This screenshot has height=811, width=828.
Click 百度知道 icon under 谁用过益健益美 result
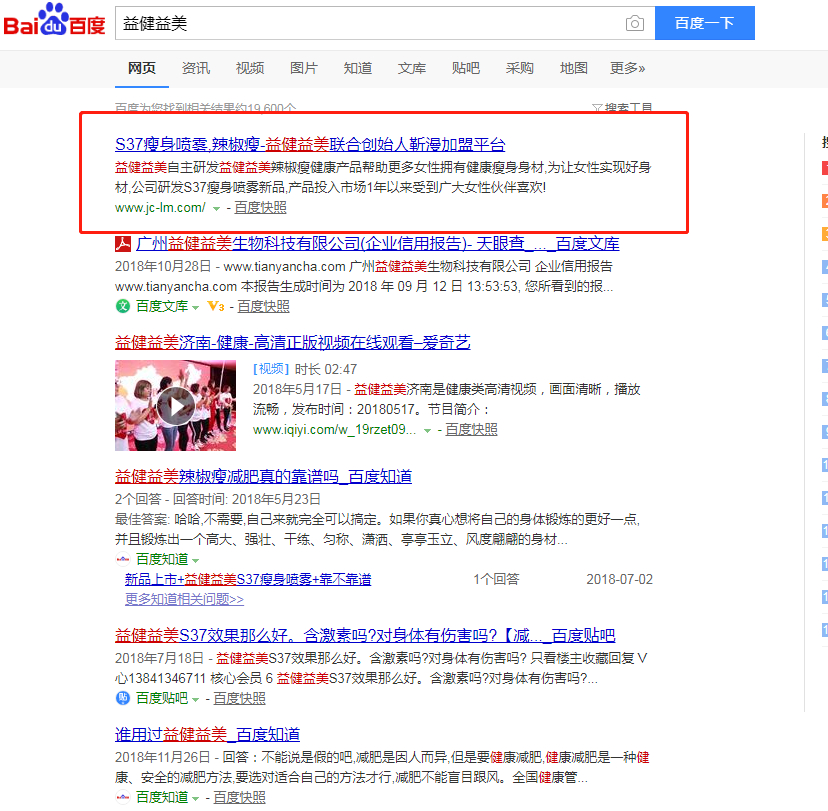(123, 797)
